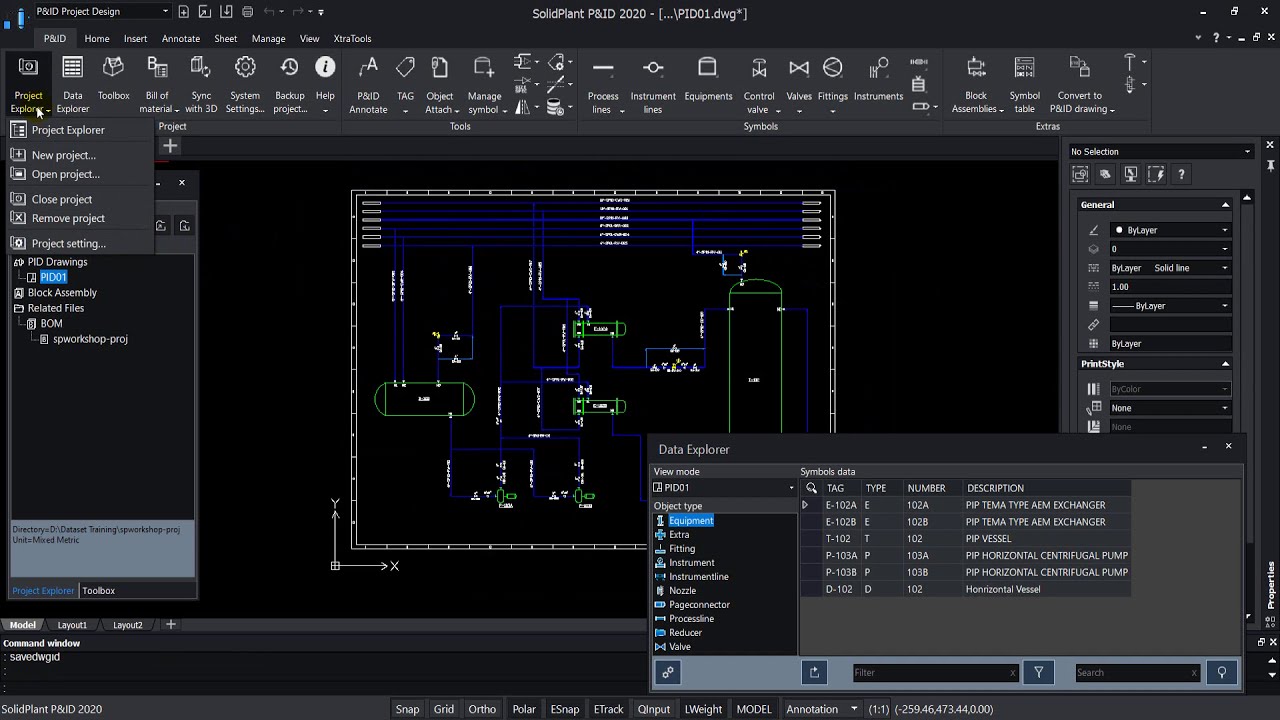The height and width of the screenshot is (720, 1280).
Task: Select the TAG tool
Action: click(x=405, y=83)
